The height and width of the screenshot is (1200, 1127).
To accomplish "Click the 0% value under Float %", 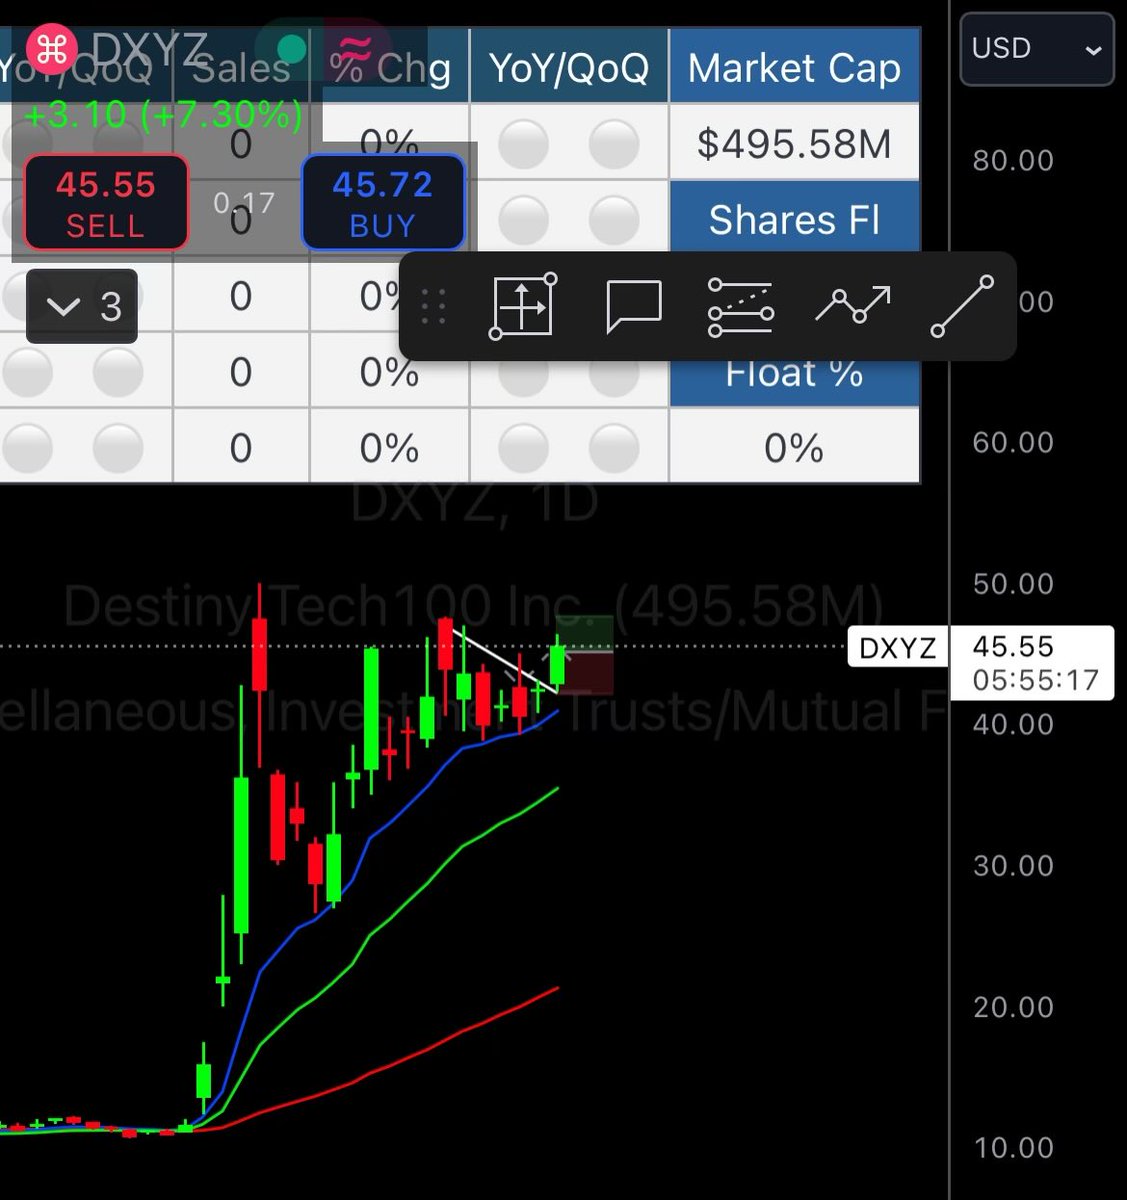I will click(x=794, y=448).
